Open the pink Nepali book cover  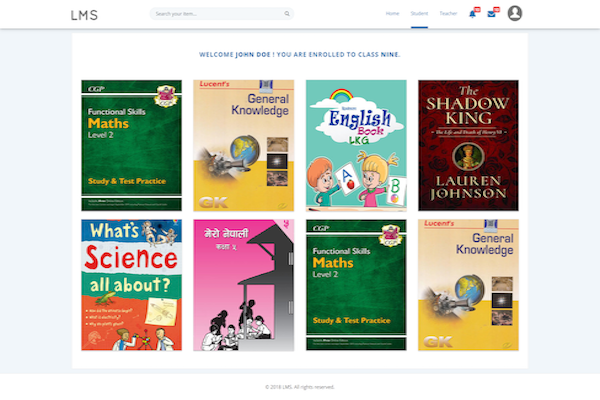(244, 285)
